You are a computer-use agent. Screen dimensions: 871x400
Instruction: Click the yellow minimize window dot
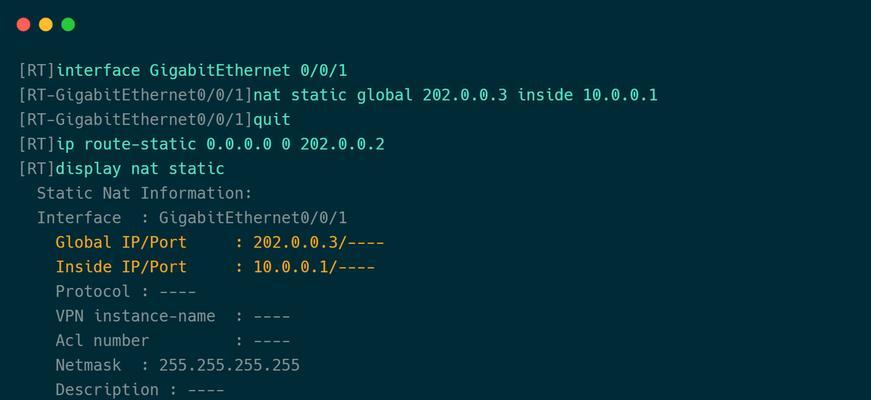pyautogui.click(x=46, y=24)
